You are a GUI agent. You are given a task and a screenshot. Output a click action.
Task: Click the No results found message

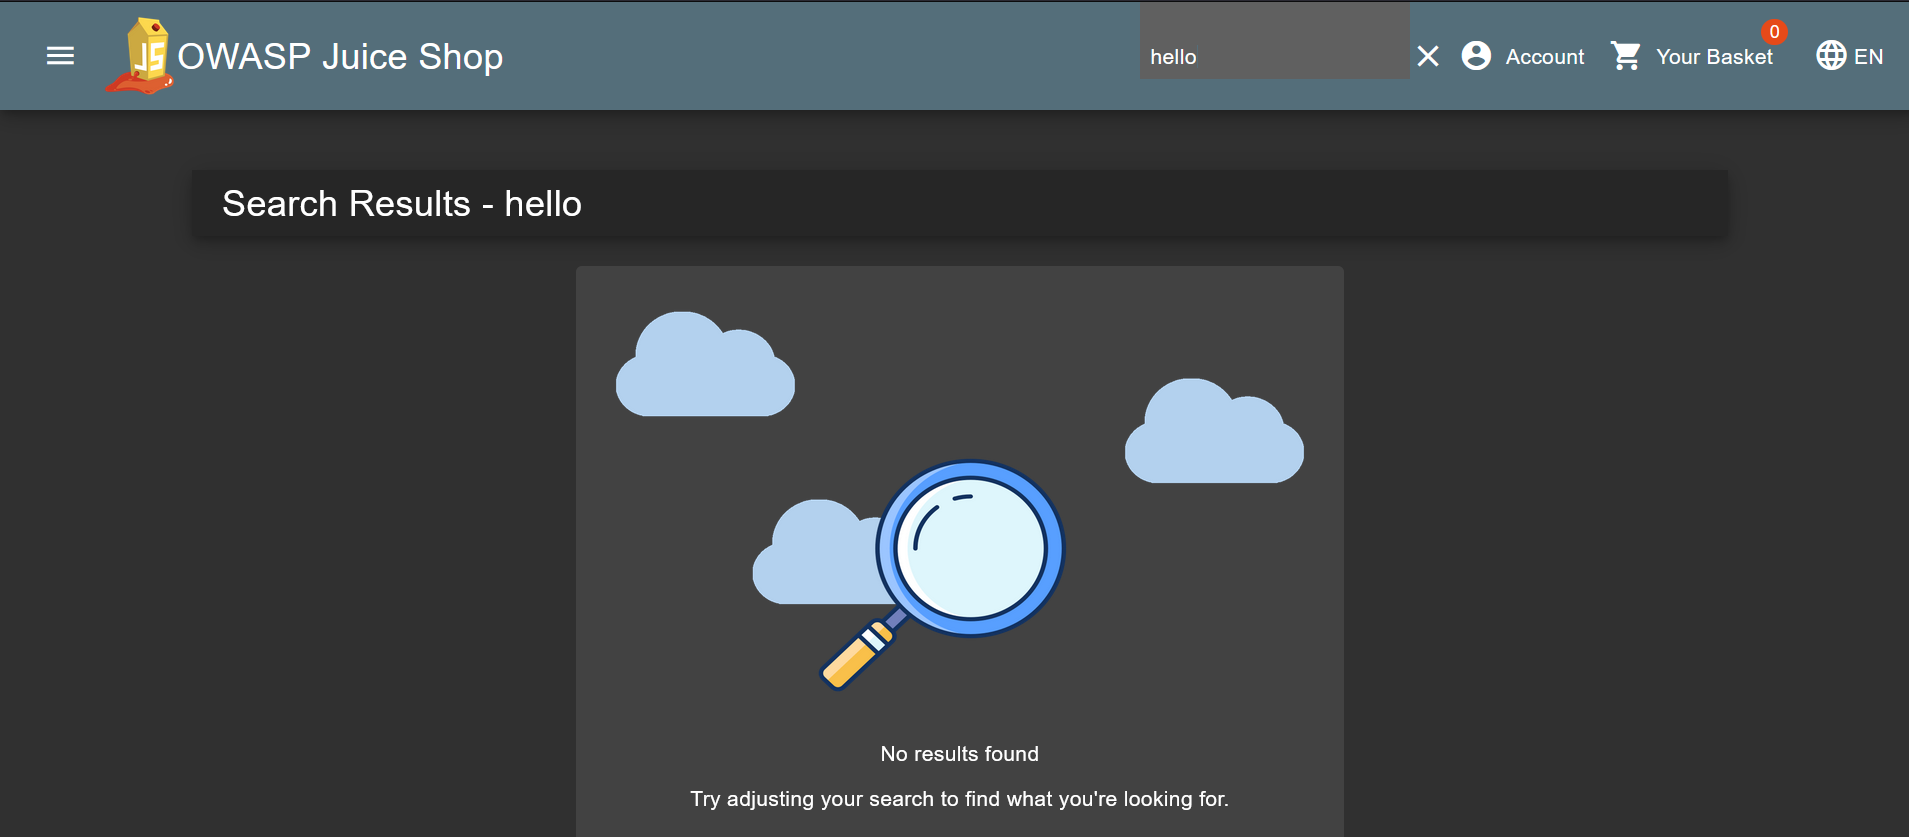point(959,754)
